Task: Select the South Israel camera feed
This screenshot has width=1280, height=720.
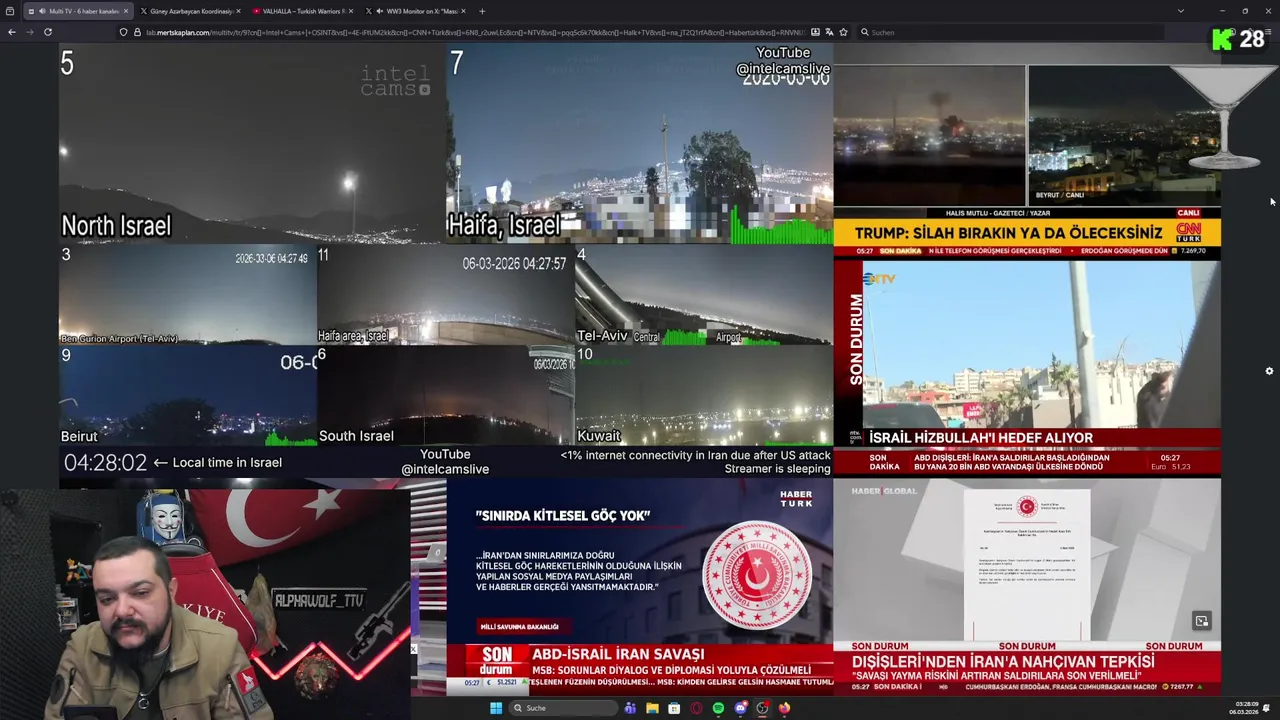Action: (x=445, y=395)
